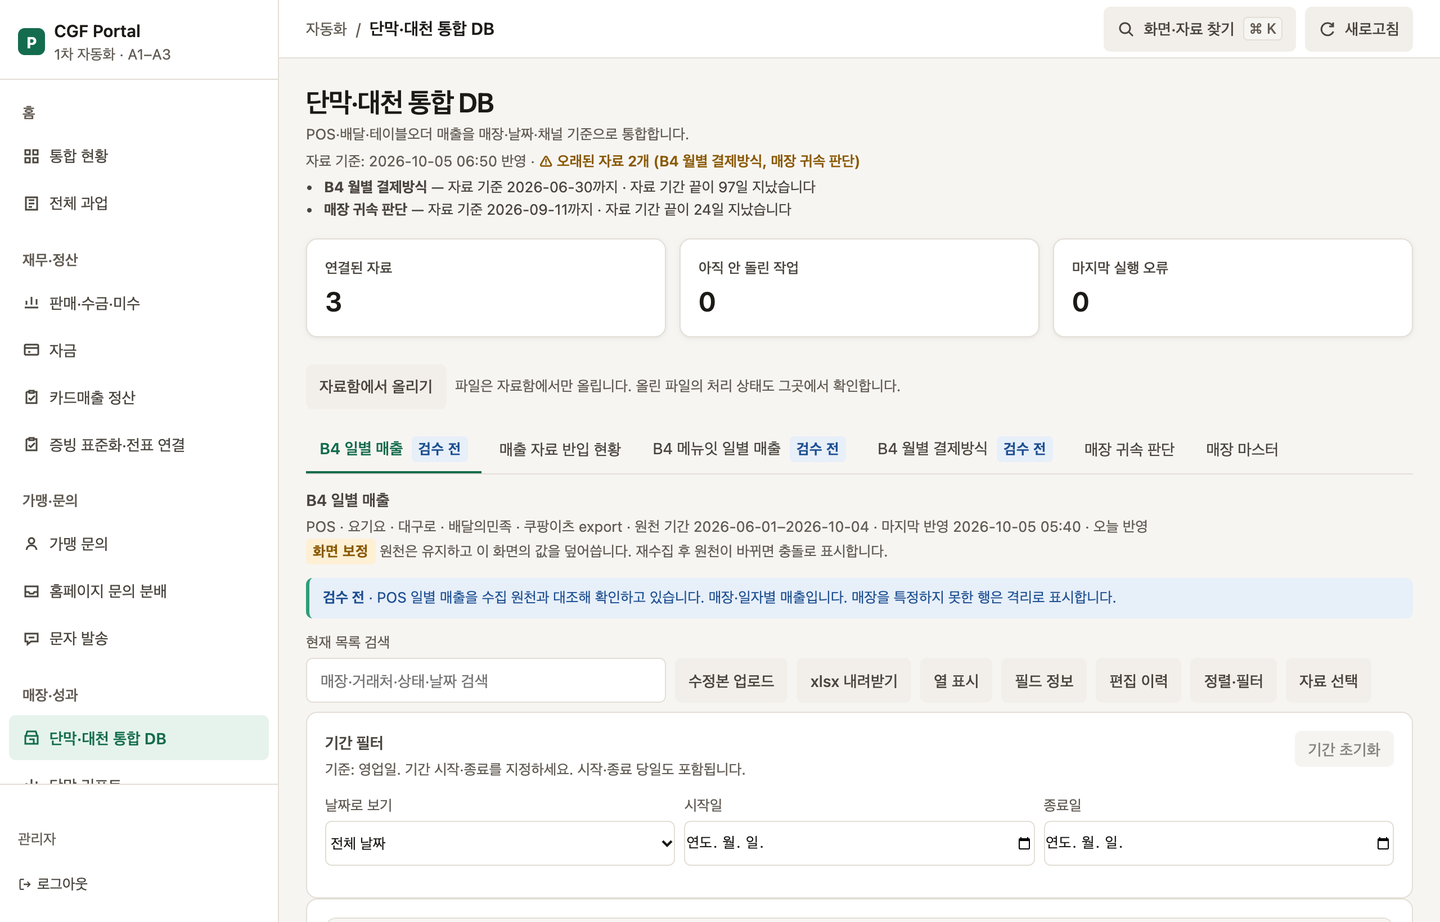This screenshot has height=922, width=1440.
Task: Click the 로그아웃 exit icon
Action: click(25, 884)
